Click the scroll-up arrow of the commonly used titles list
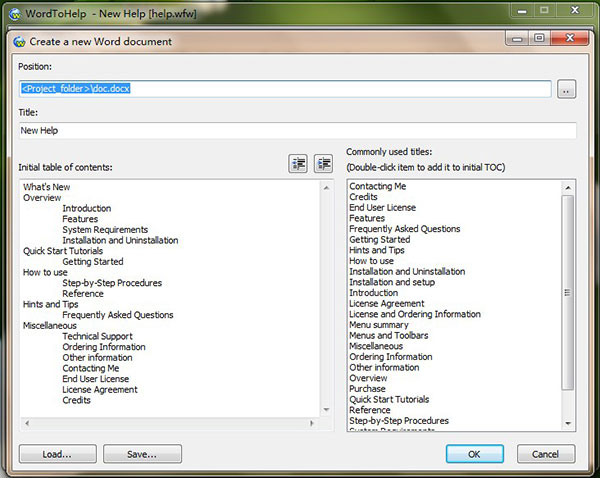The height and width of the screenshot is (478, 600). pos(568,186)
